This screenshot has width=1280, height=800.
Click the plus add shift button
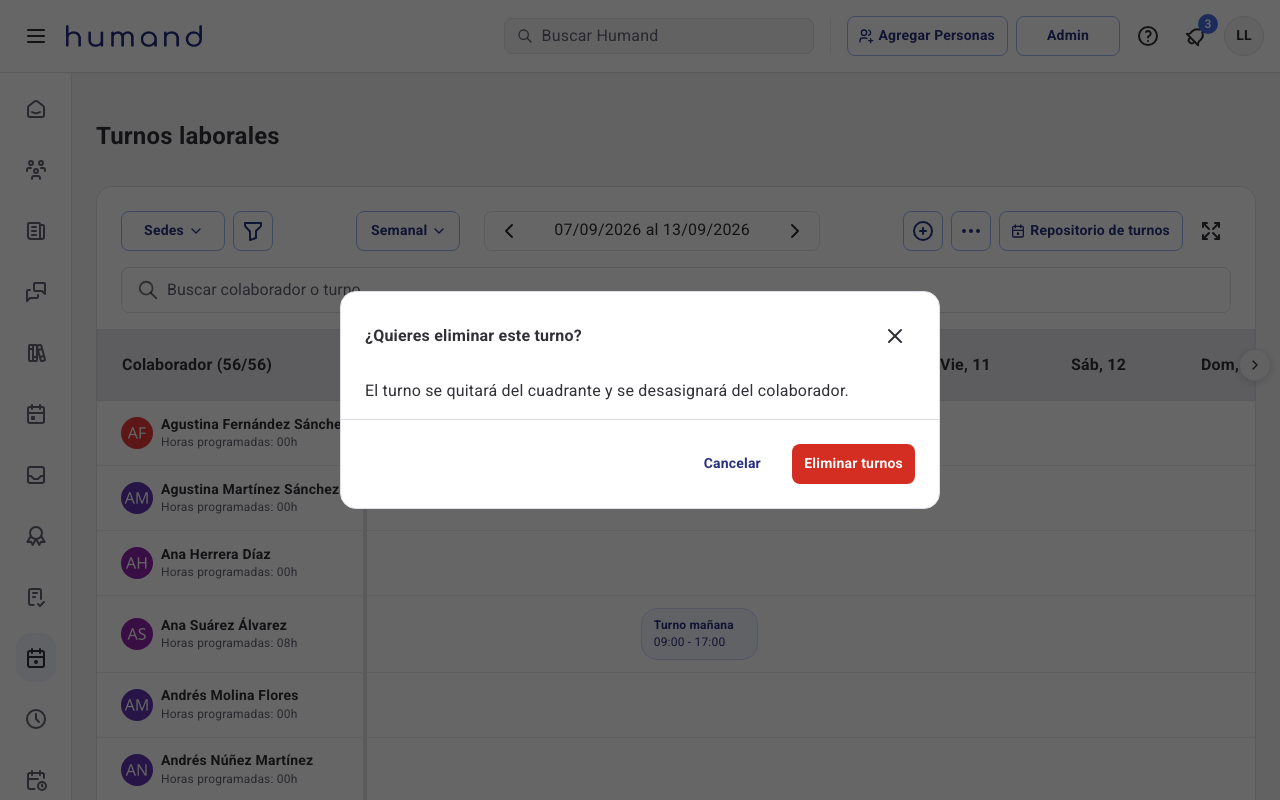tap(923, 231)
